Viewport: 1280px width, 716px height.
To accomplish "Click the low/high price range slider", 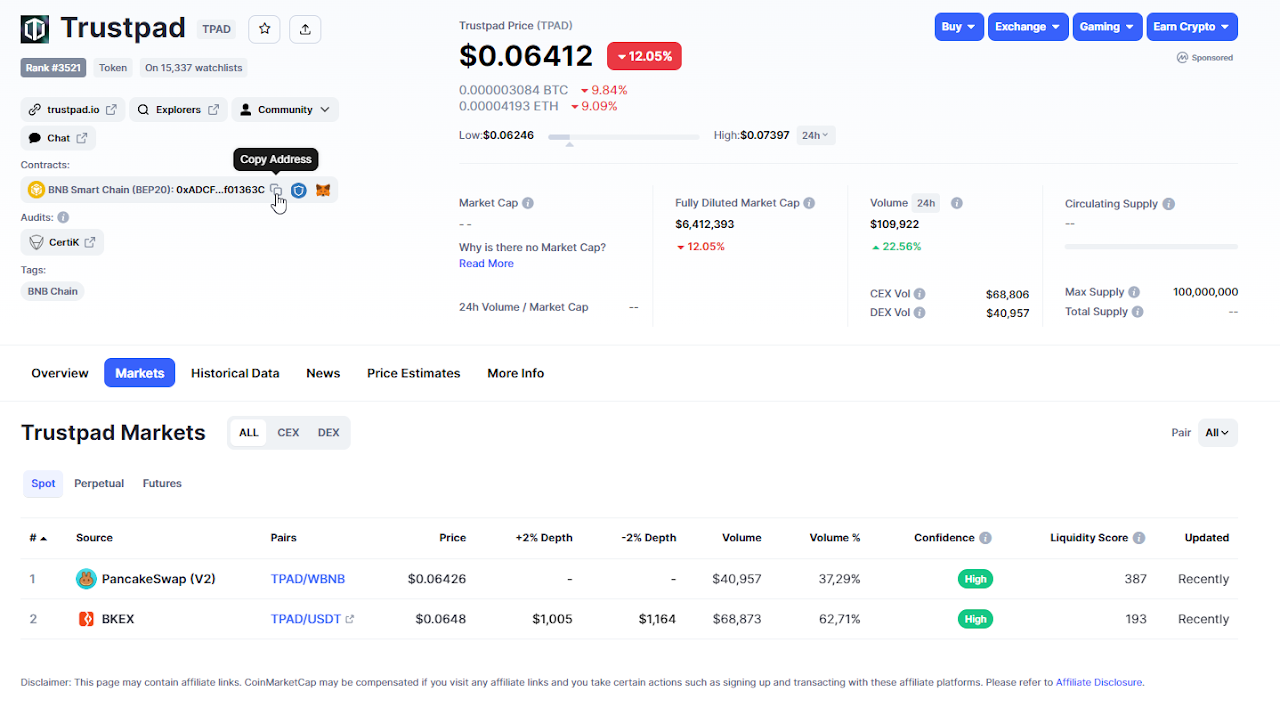I will pyautogui.click(x=624, y=137).
